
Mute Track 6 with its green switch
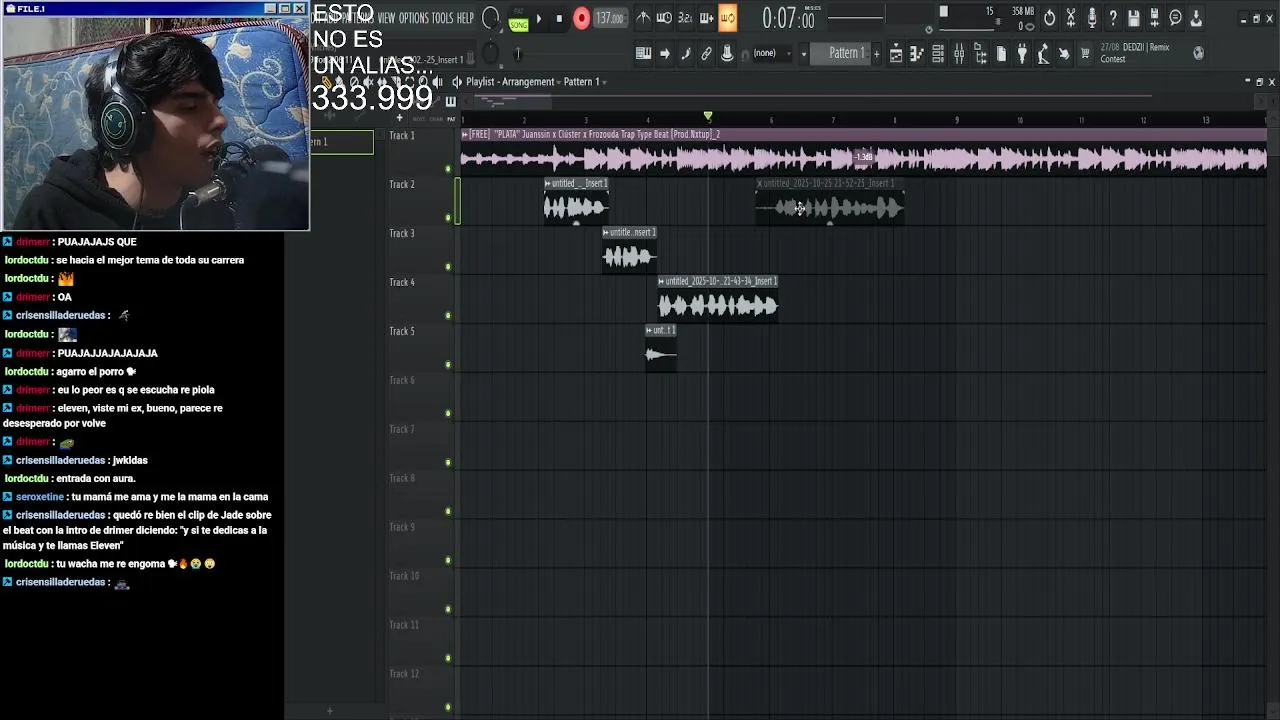448,414
